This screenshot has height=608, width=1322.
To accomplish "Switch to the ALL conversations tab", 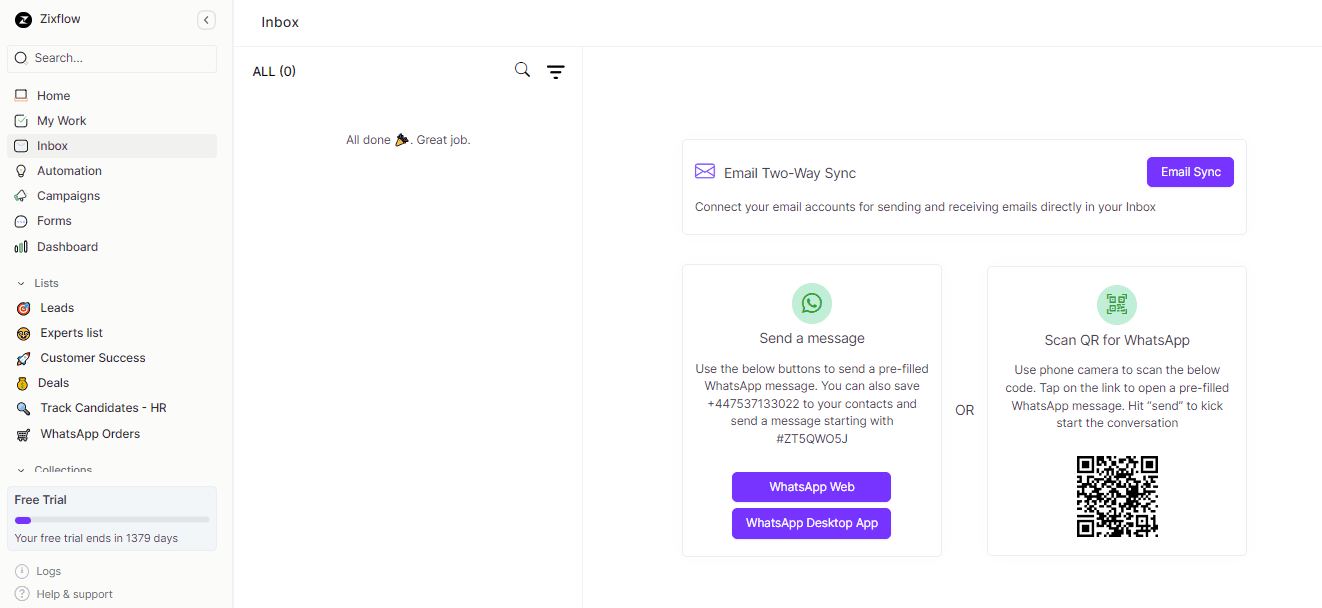I will pos(274,70).
